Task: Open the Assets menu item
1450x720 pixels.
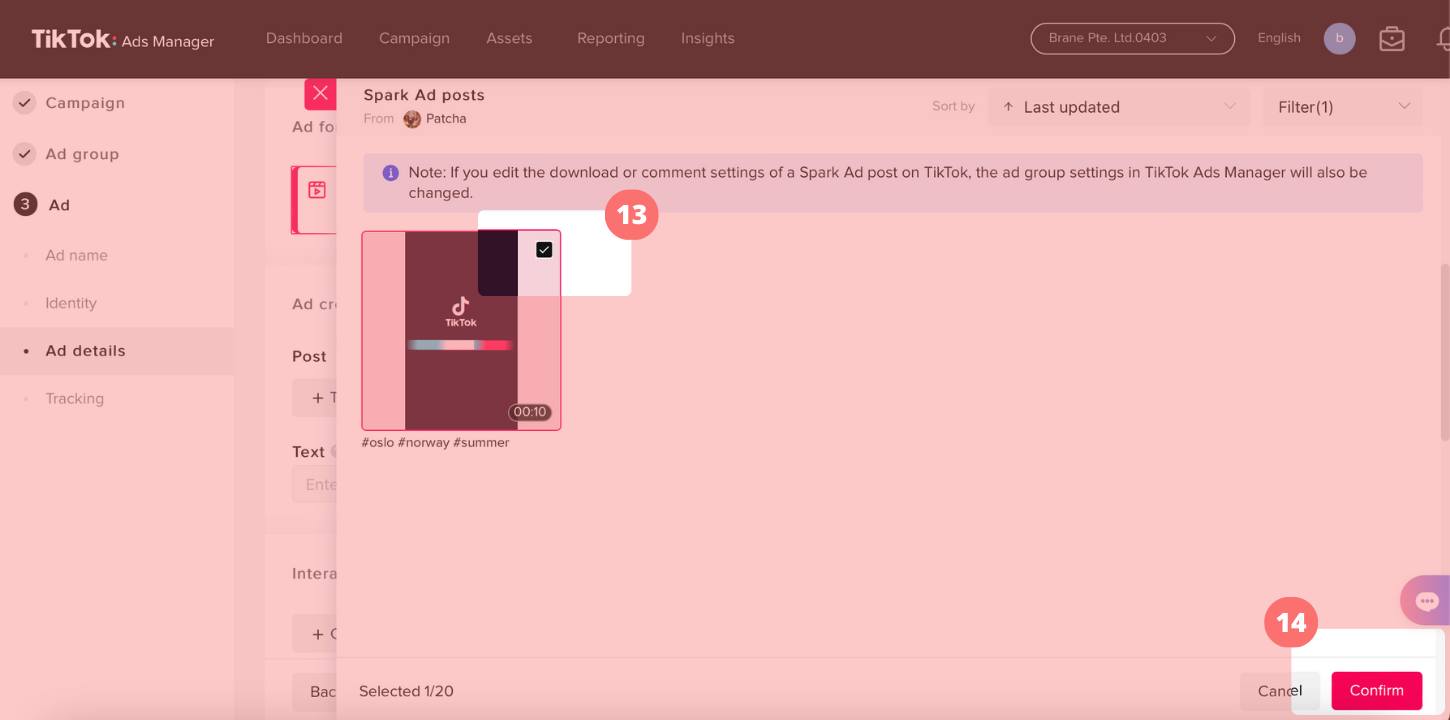Action: click(x=509, y=38)
